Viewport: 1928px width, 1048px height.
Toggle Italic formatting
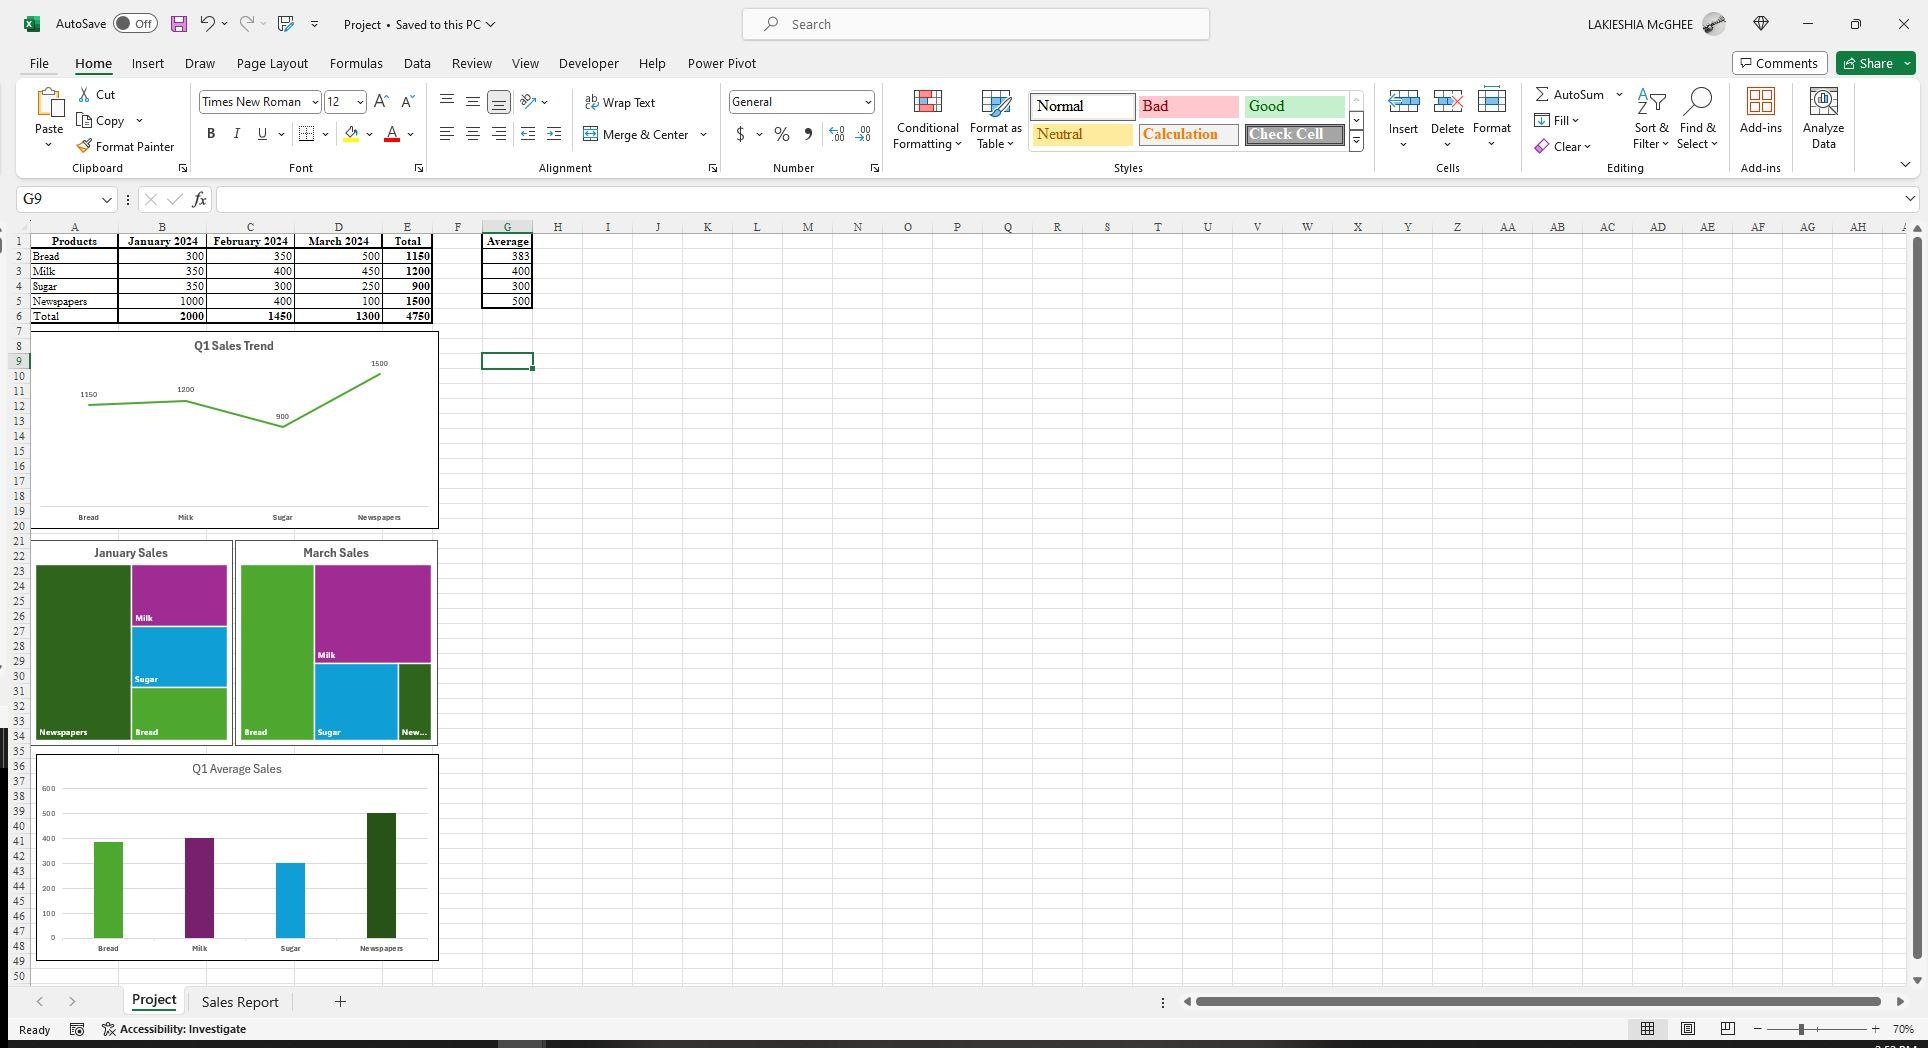[x=236, y=134]
